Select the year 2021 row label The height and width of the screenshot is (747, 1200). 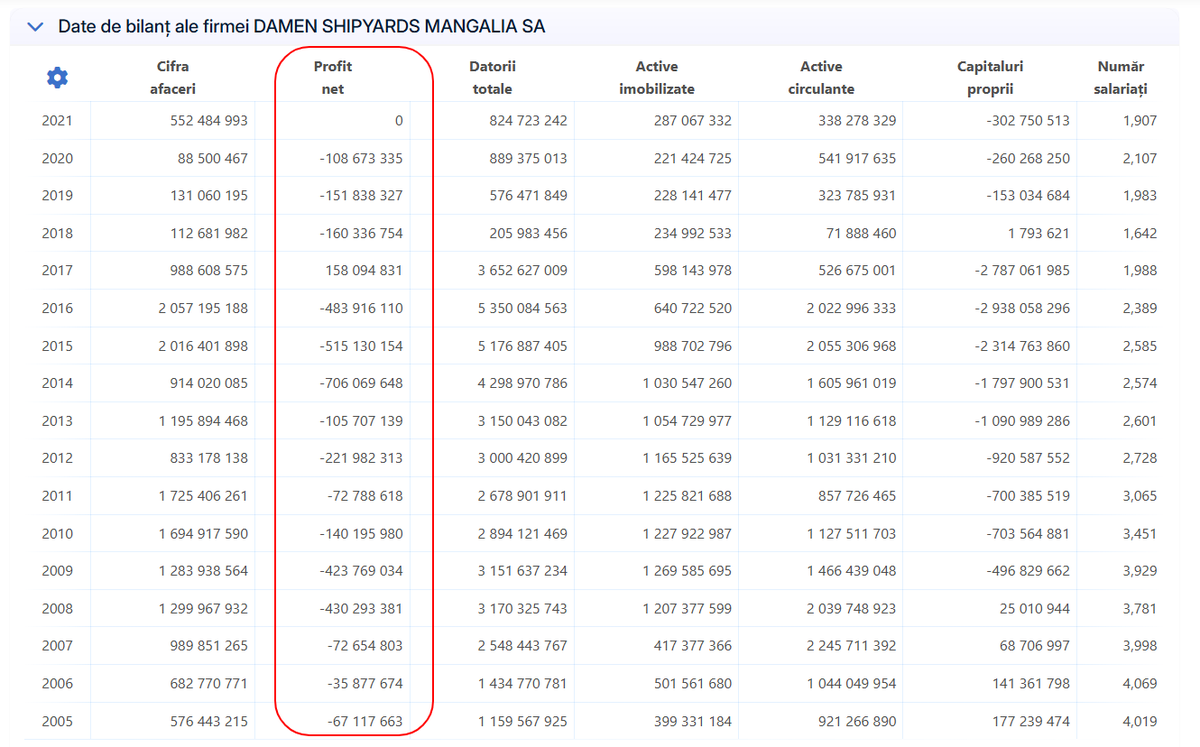tap(57, 121)
